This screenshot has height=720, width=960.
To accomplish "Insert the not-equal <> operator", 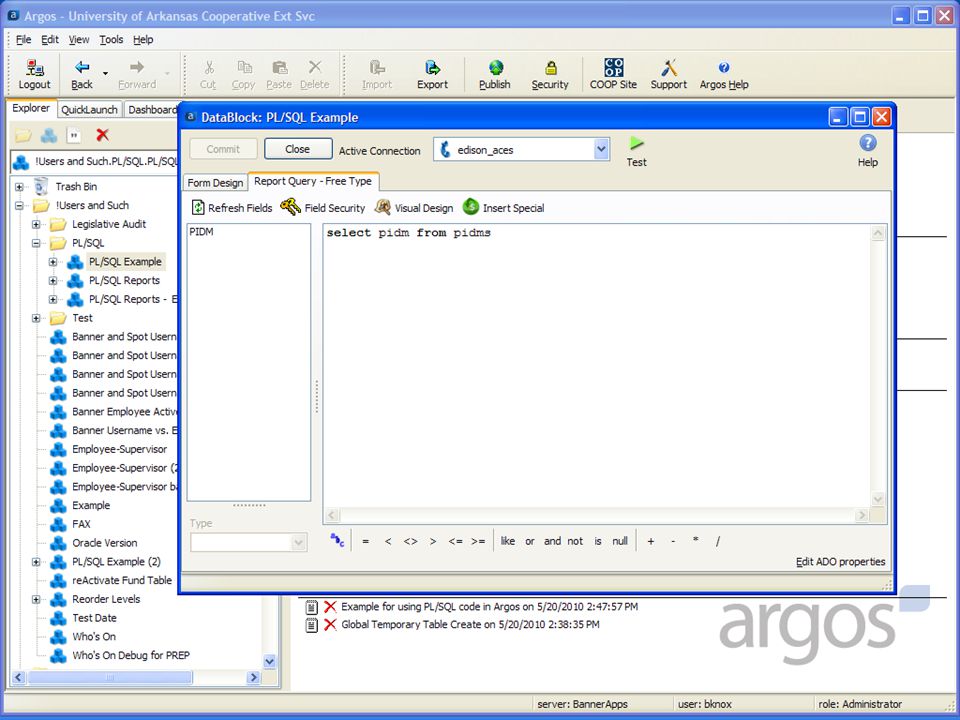I will (410, 541).
